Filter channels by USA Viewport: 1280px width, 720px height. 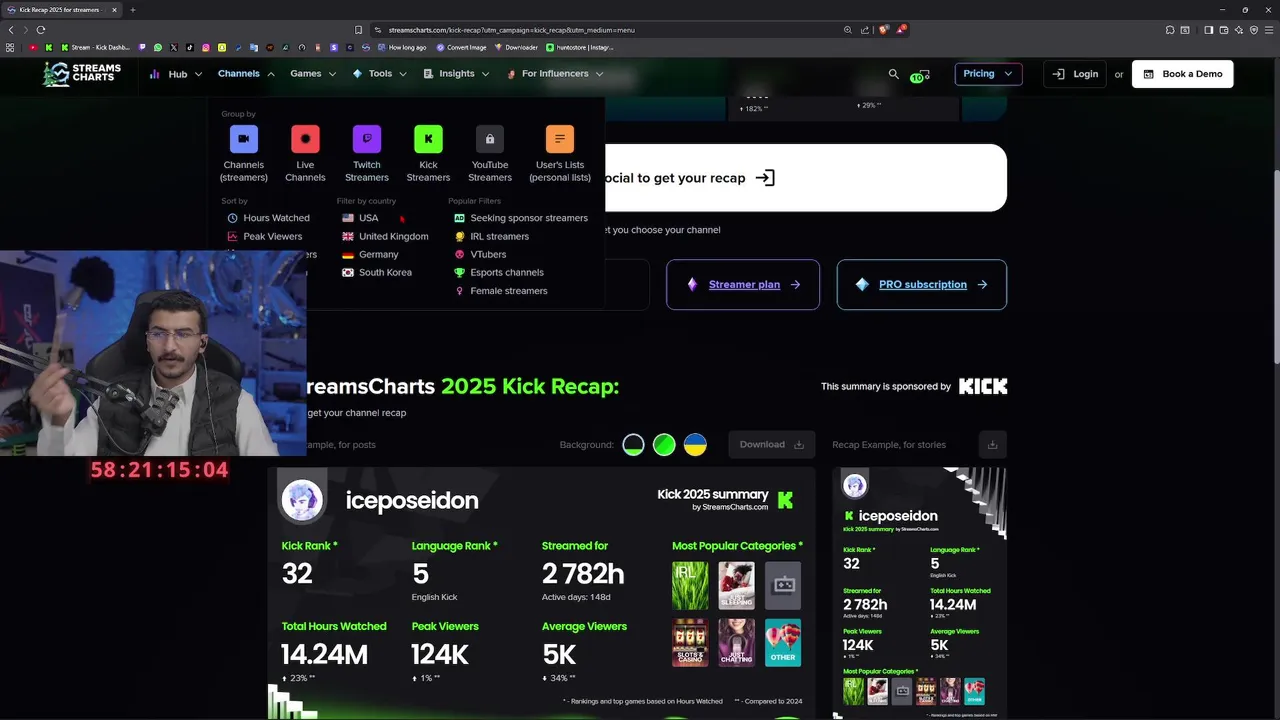pos(360,218)
